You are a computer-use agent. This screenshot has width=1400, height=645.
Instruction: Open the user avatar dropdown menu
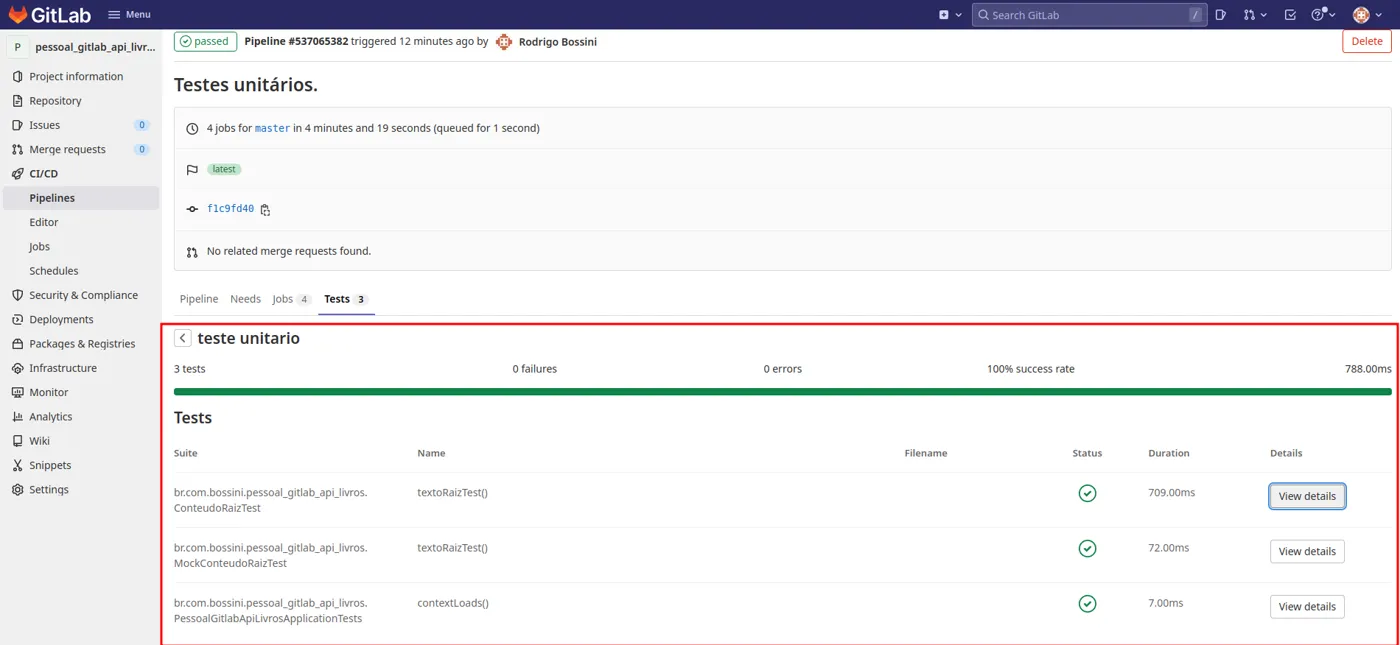click(1367, 15)
